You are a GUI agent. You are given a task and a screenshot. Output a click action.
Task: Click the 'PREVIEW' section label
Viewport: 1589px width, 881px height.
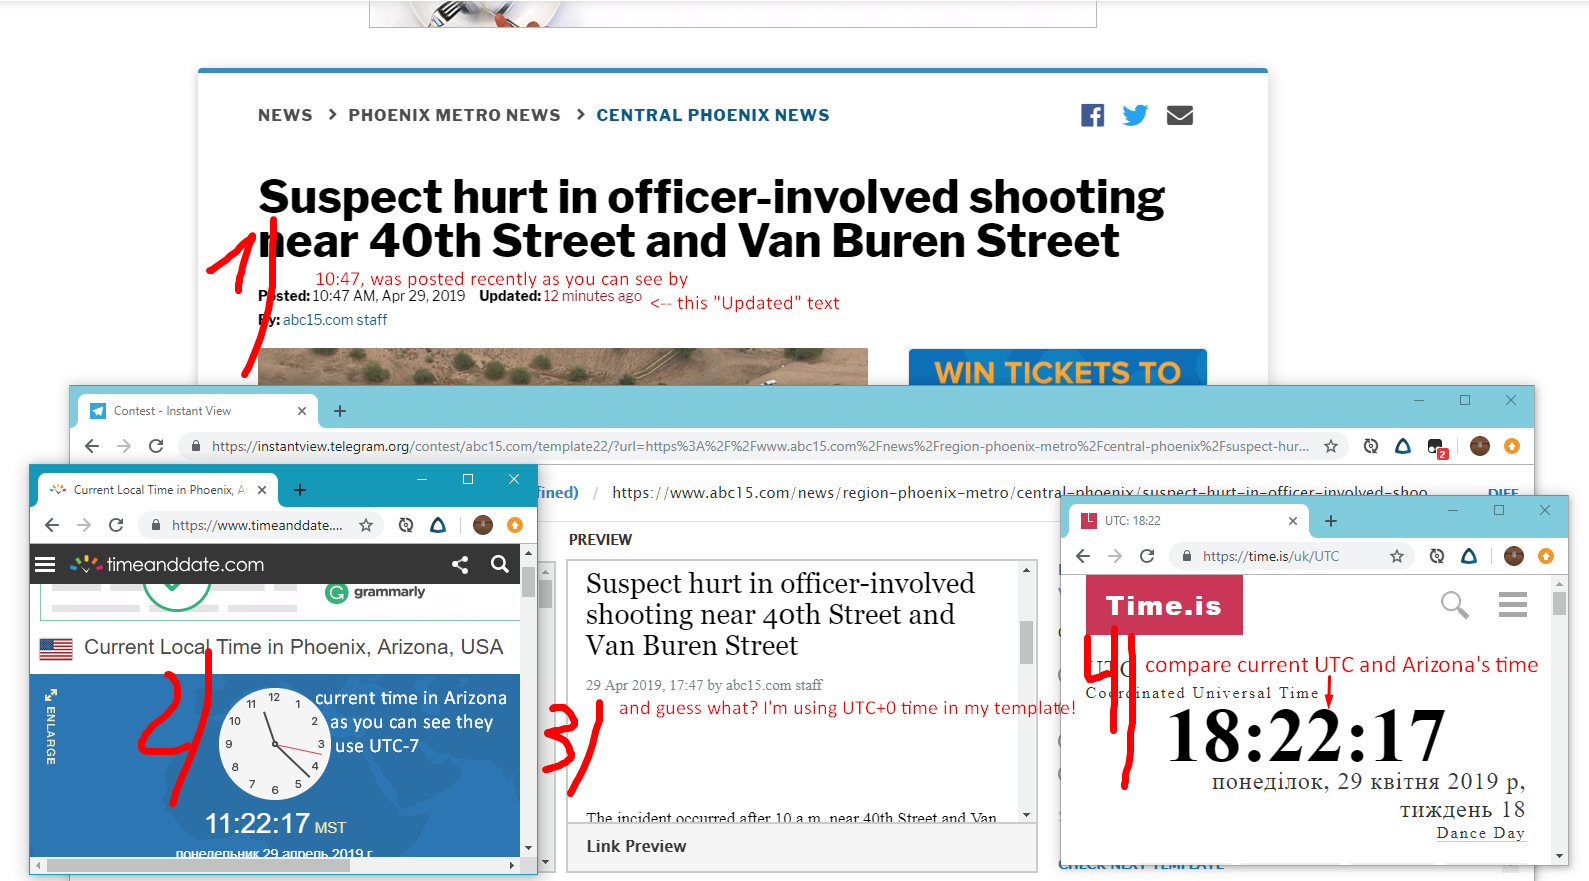click(600, 540)
